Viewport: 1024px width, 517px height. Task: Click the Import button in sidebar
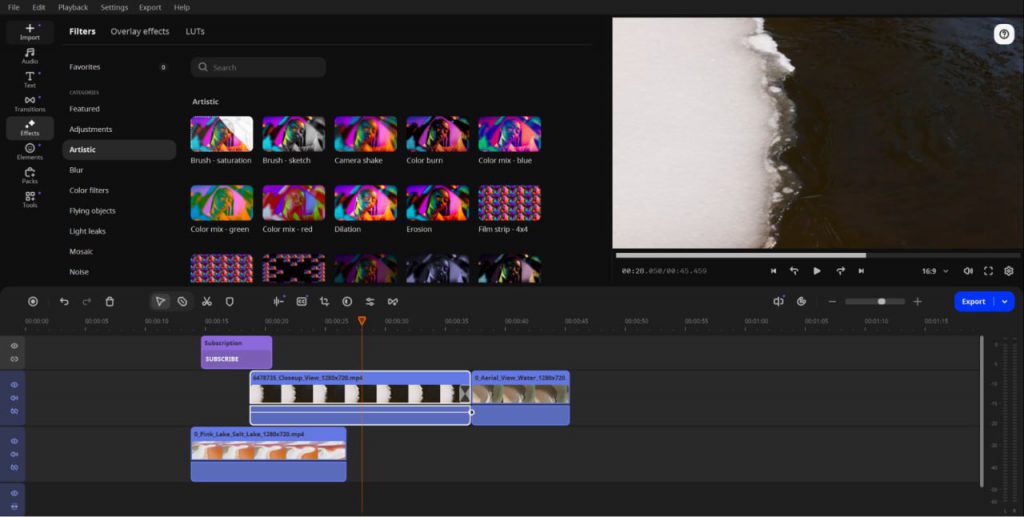pos(30,32)
